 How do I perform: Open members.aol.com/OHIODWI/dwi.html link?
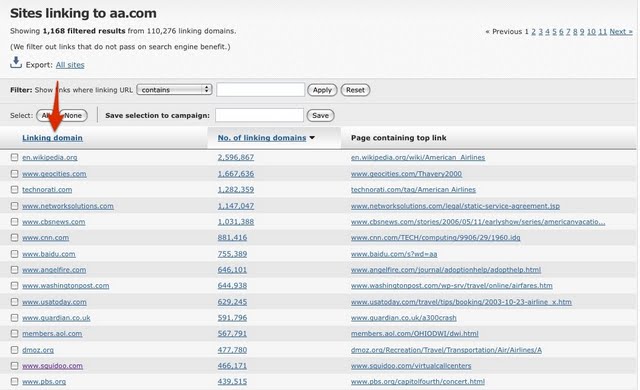[x=415, y=334]
